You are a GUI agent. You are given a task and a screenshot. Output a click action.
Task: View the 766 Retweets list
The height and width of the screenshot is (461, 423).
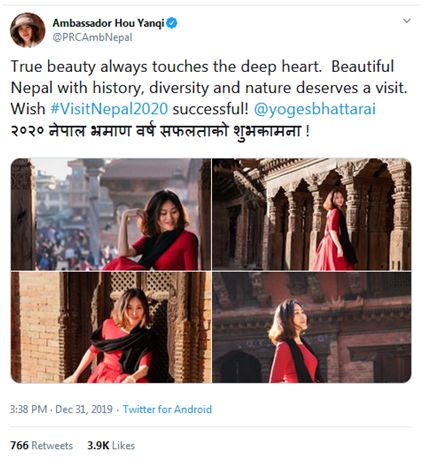[x=41, y=445]
